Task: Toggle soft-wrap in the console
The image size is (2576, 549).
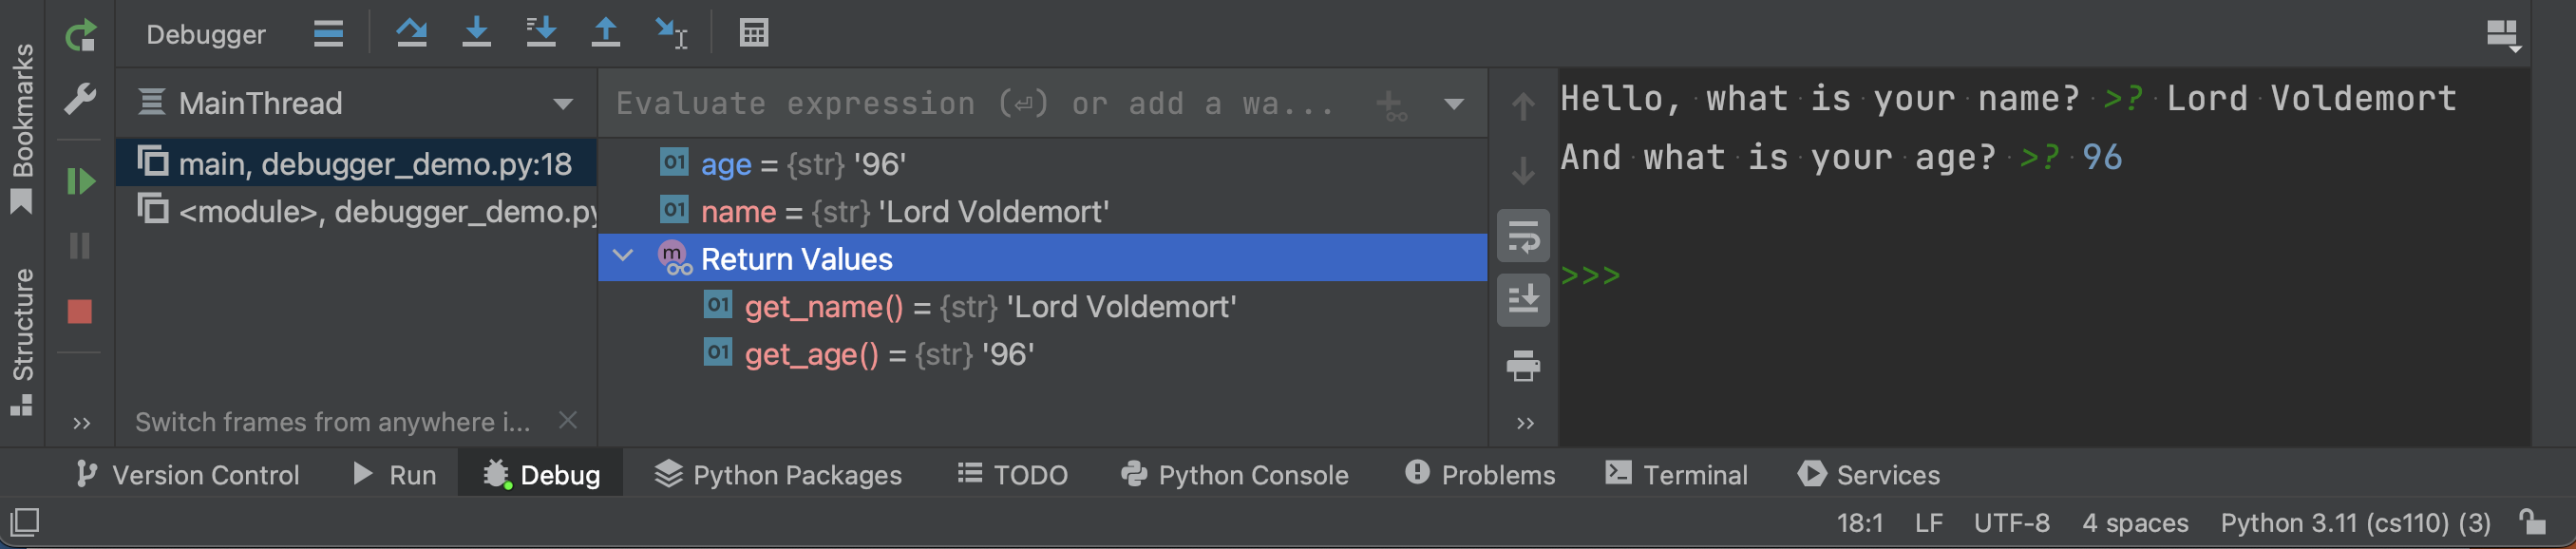Action: [x=1524, y=236]
